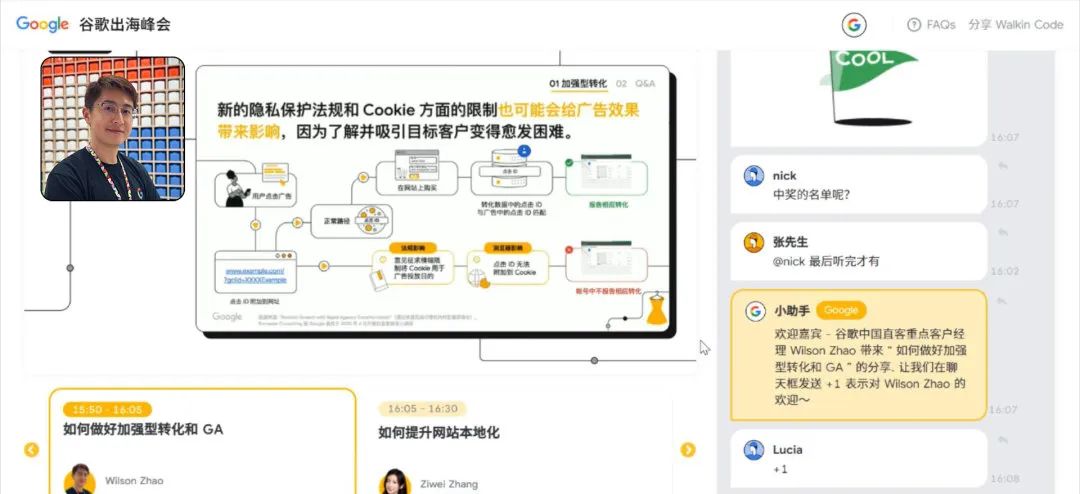Open the Google account avatar icon
The height and width of the screenshot is (494, 1080).
point(853,25)
